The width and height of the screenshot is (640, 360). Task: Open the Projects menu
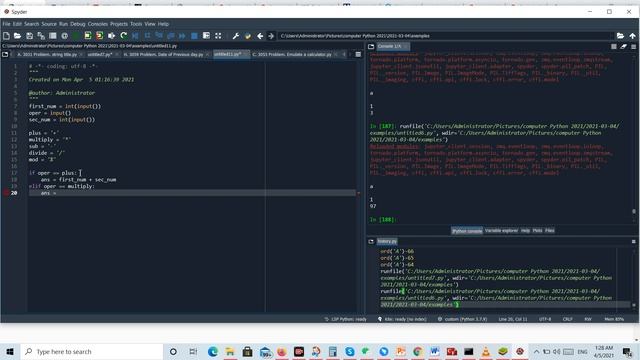119,24
